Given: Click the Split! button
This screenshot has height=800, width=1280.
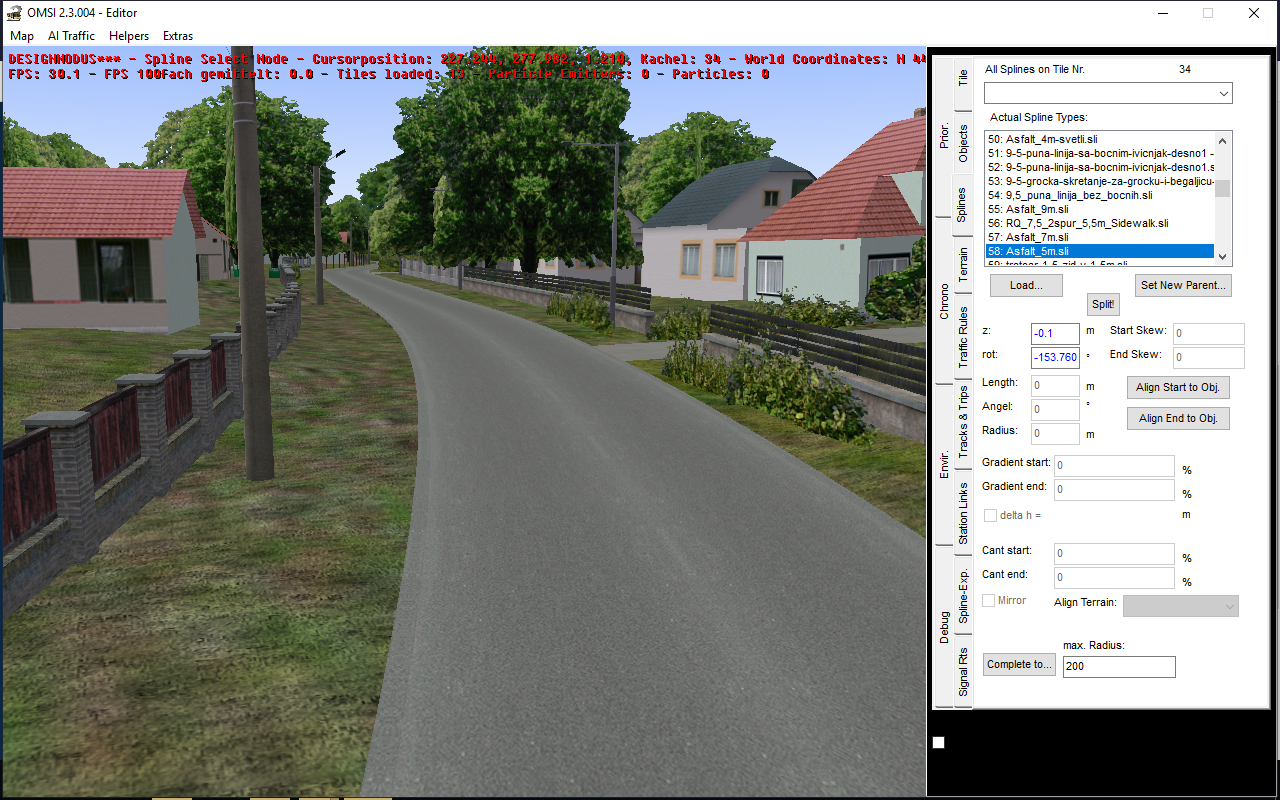Looking at the screenshot, I should click(1103, 305).
